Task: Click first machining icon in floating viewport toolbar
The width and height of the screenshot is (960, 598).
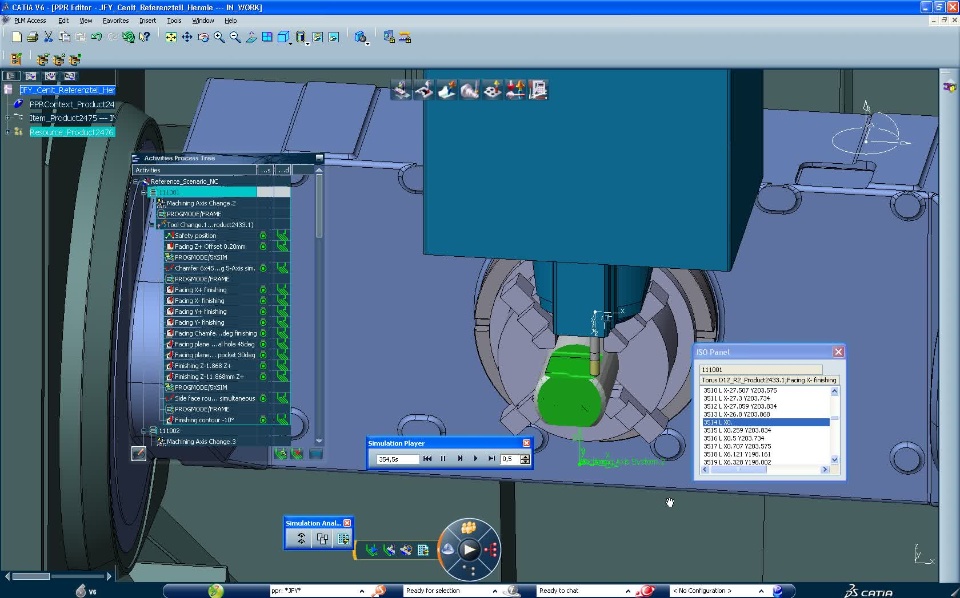Action: 401,90
